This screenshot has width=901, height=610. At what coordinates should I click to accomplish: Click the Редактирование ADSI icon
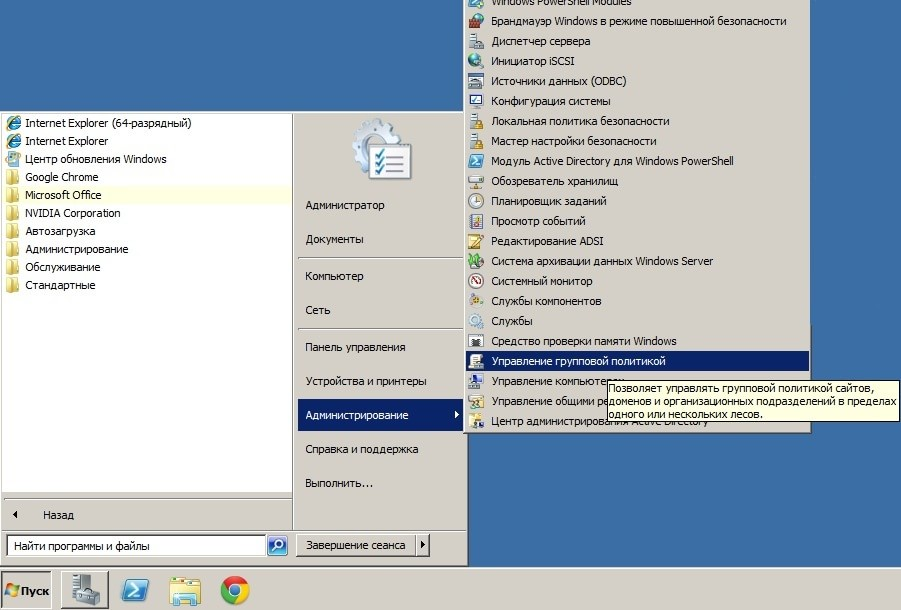click(x=476, y=241)
